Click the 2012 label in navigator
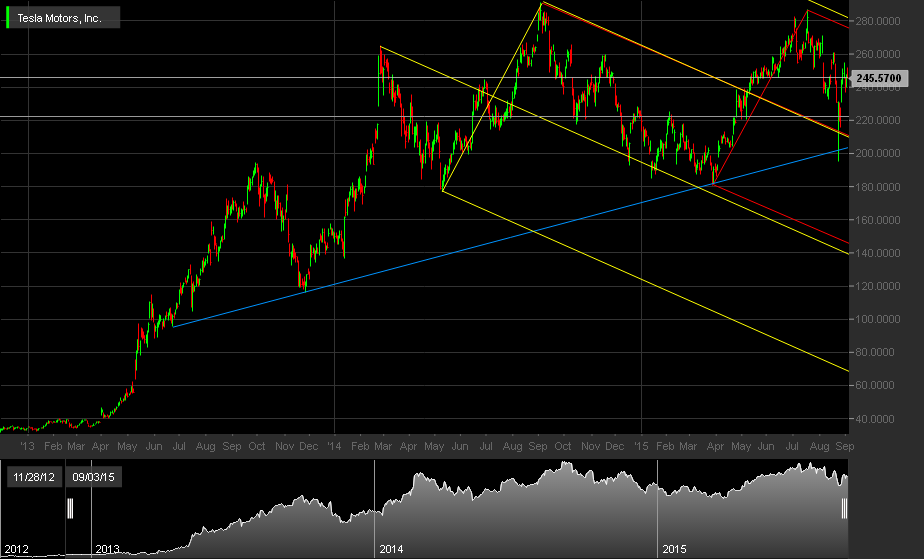Image resolution: width=924 pixels, height=559 pixels. pos(16,549)
